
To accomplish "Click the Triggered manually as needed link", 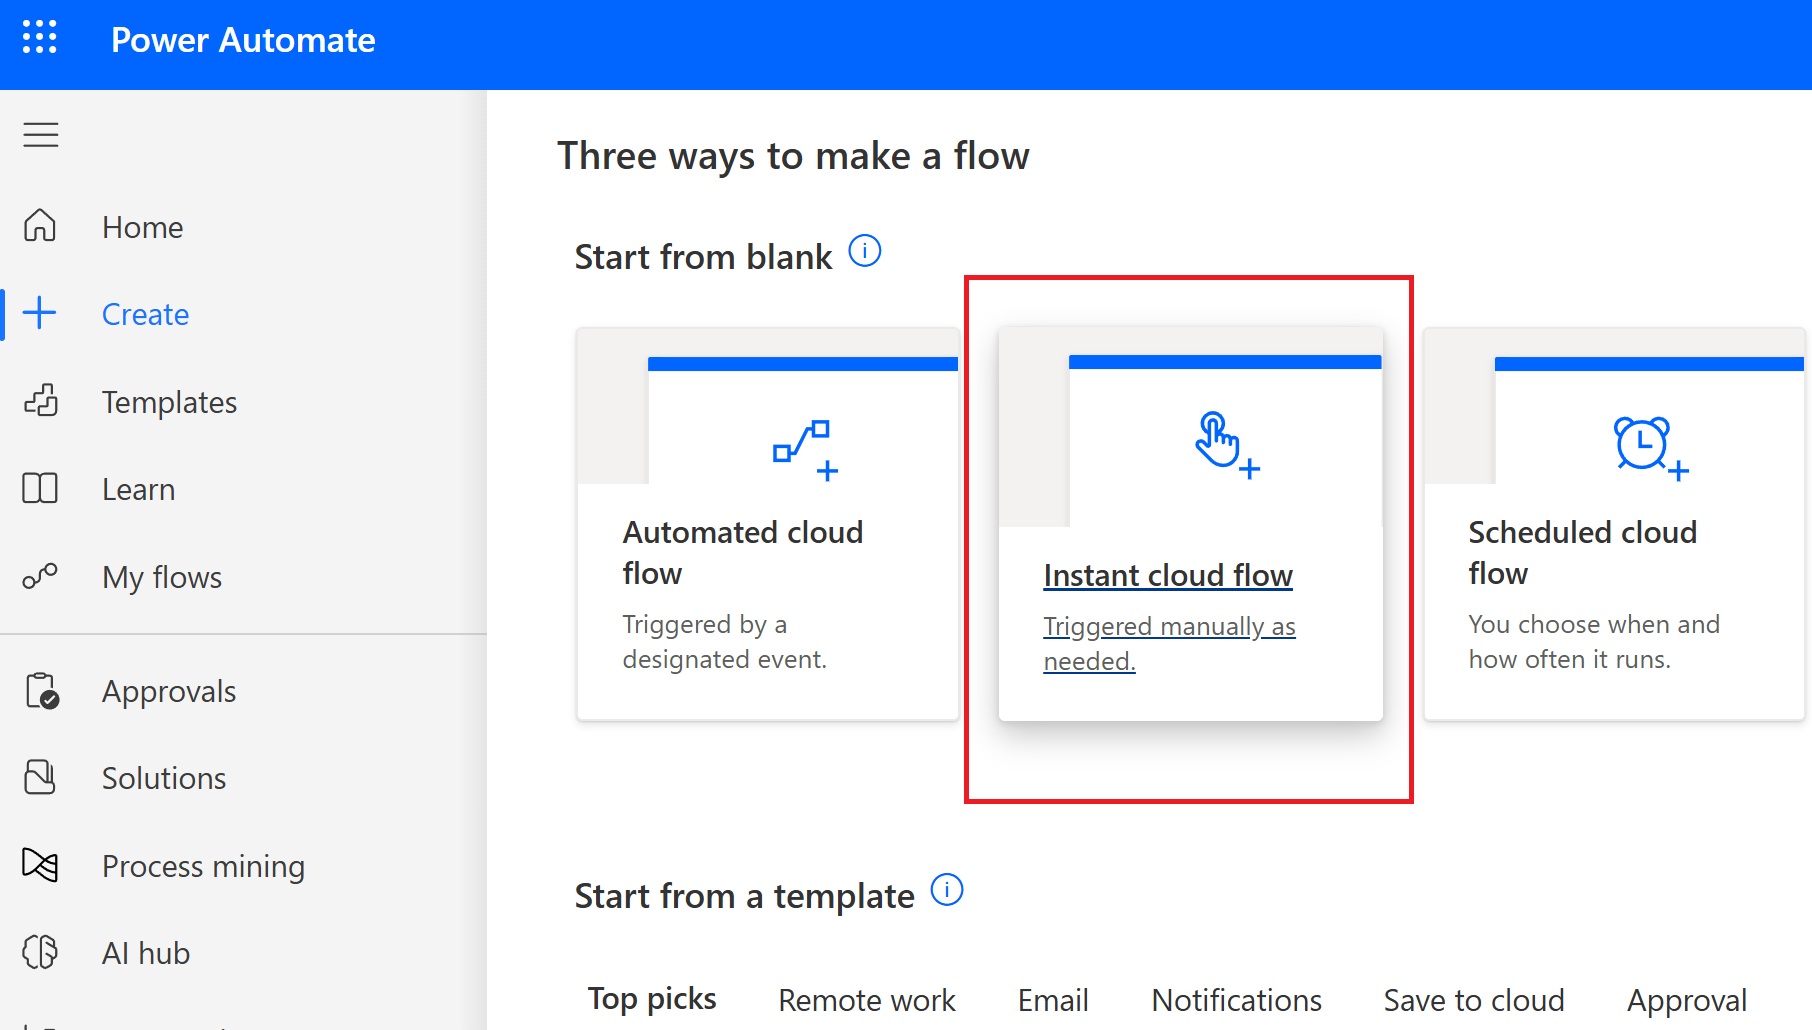I will [x=1169, y=643].
